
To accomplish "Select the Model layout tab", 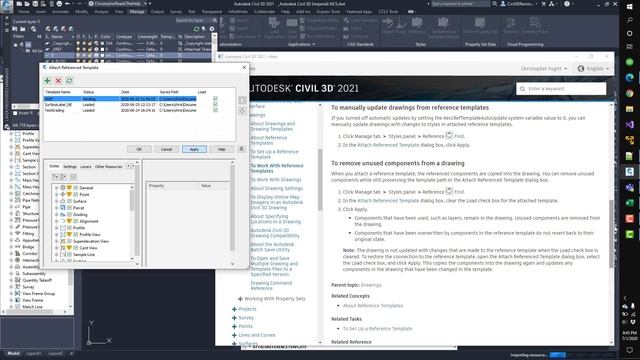I will 13,353.
